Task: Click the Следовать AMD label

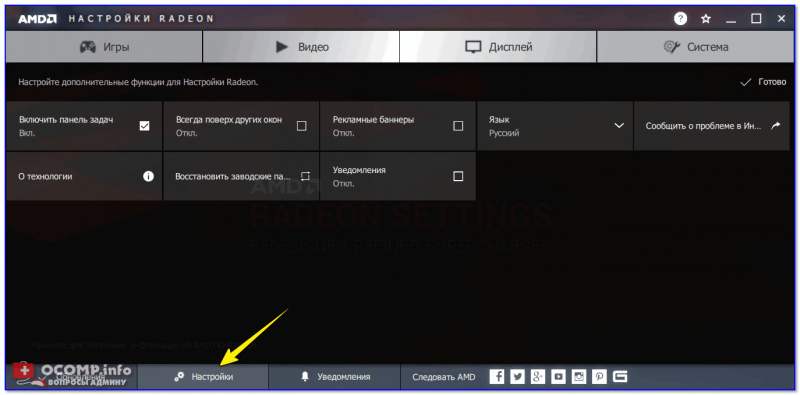Action: (443, 377)
